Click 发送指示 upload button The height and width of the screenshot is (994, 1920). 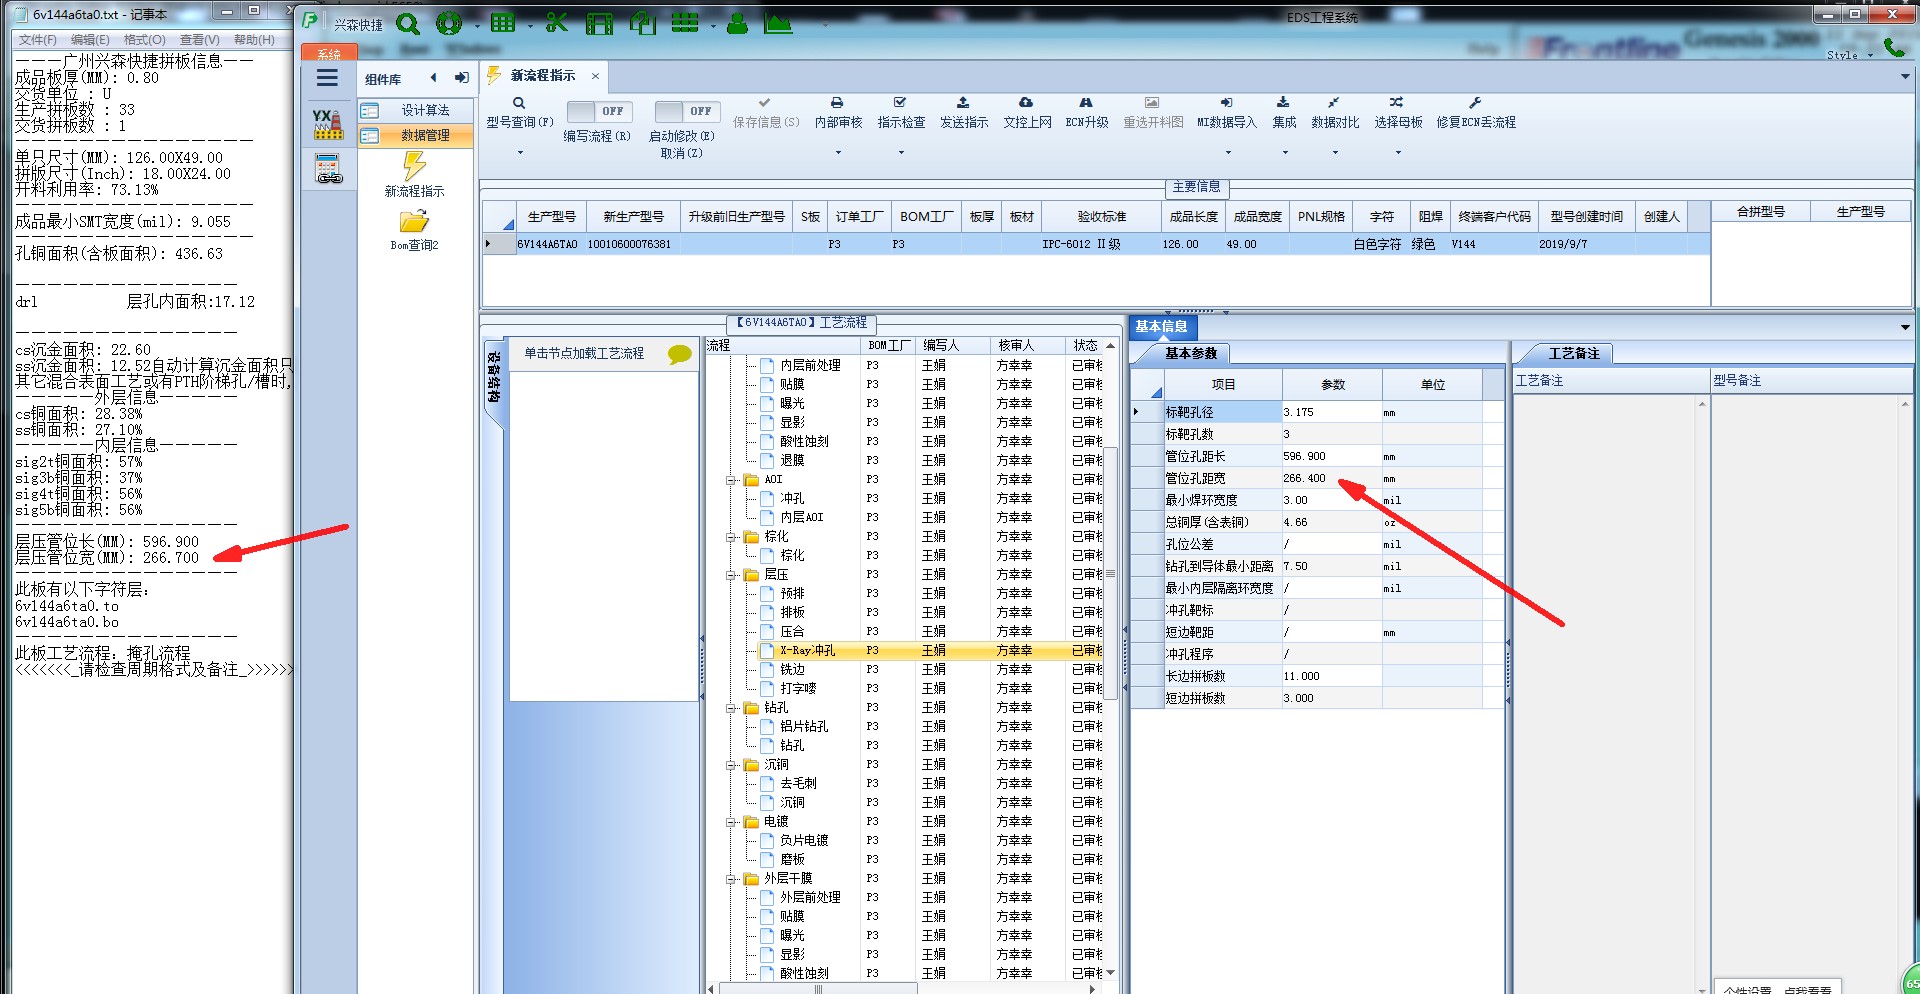pyautogui.click(x=963, y=113)
